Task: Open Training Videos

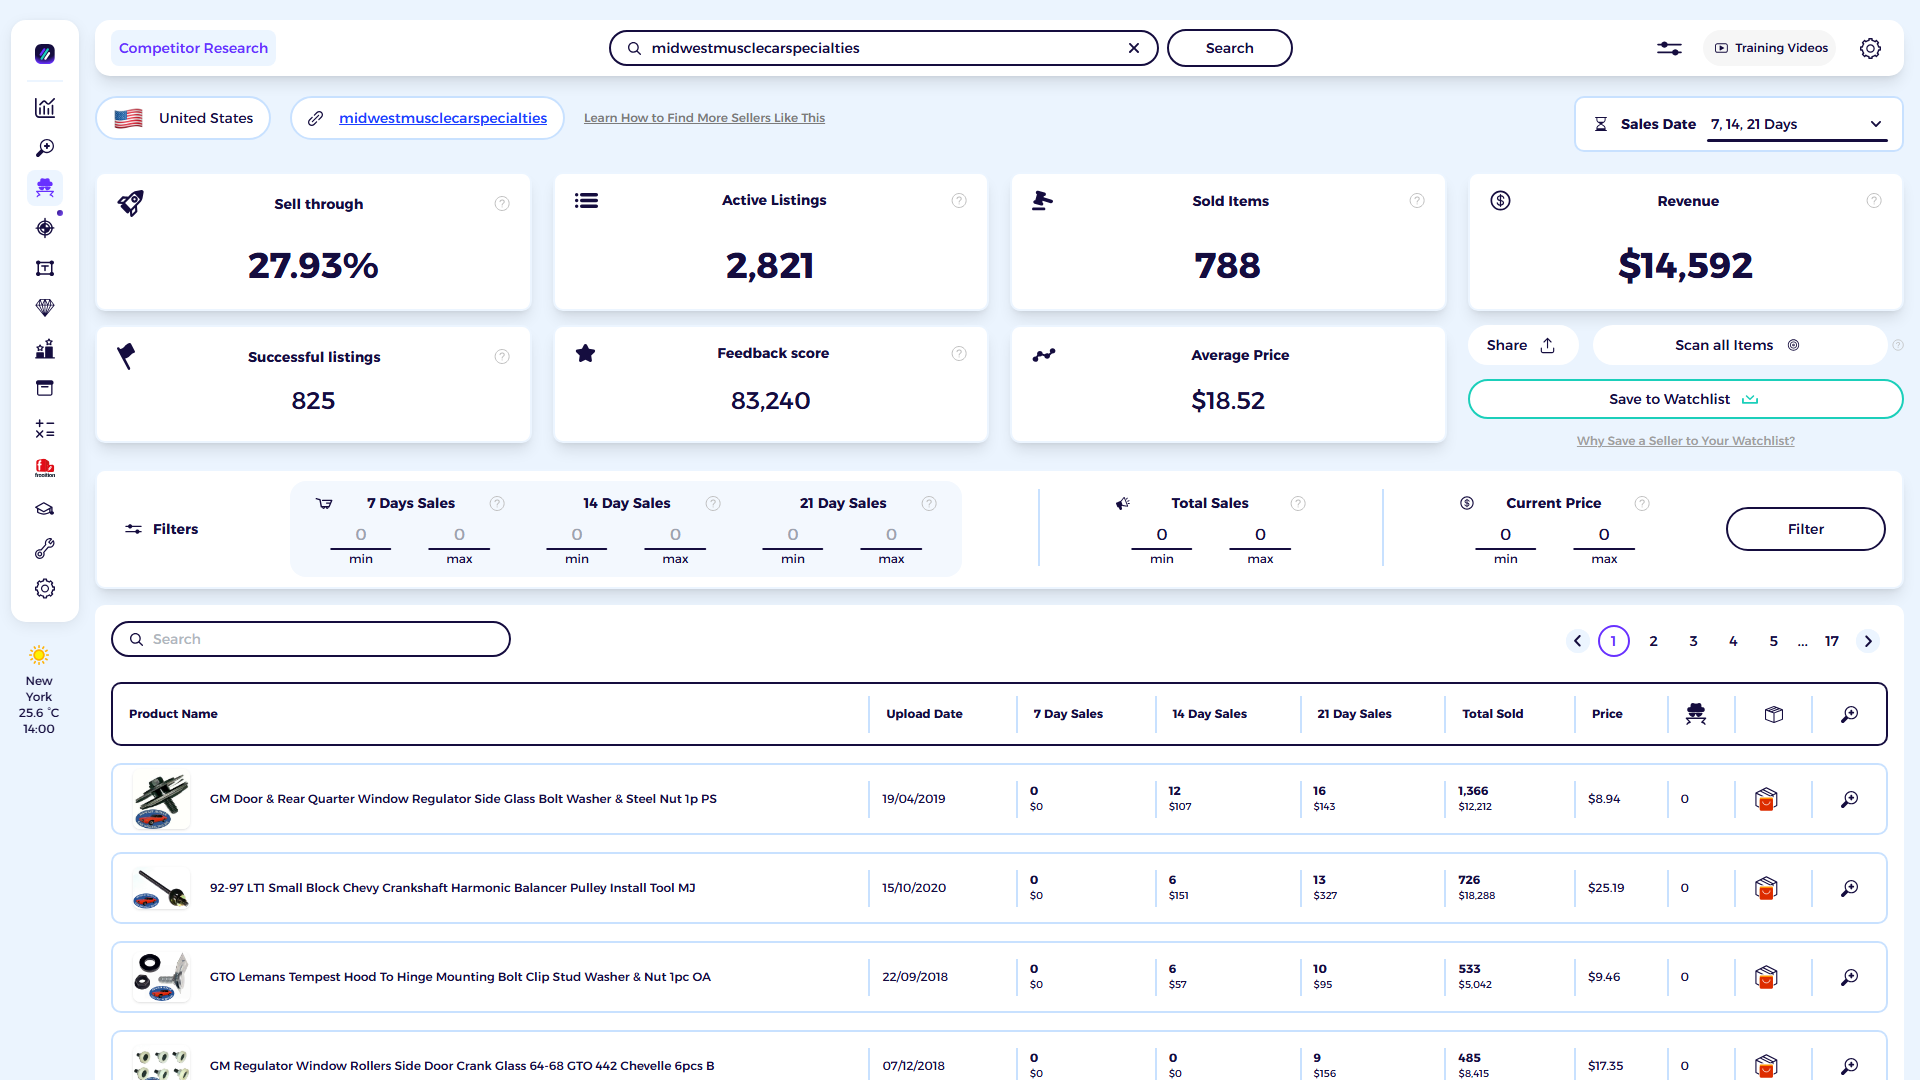Action: 1770,48
